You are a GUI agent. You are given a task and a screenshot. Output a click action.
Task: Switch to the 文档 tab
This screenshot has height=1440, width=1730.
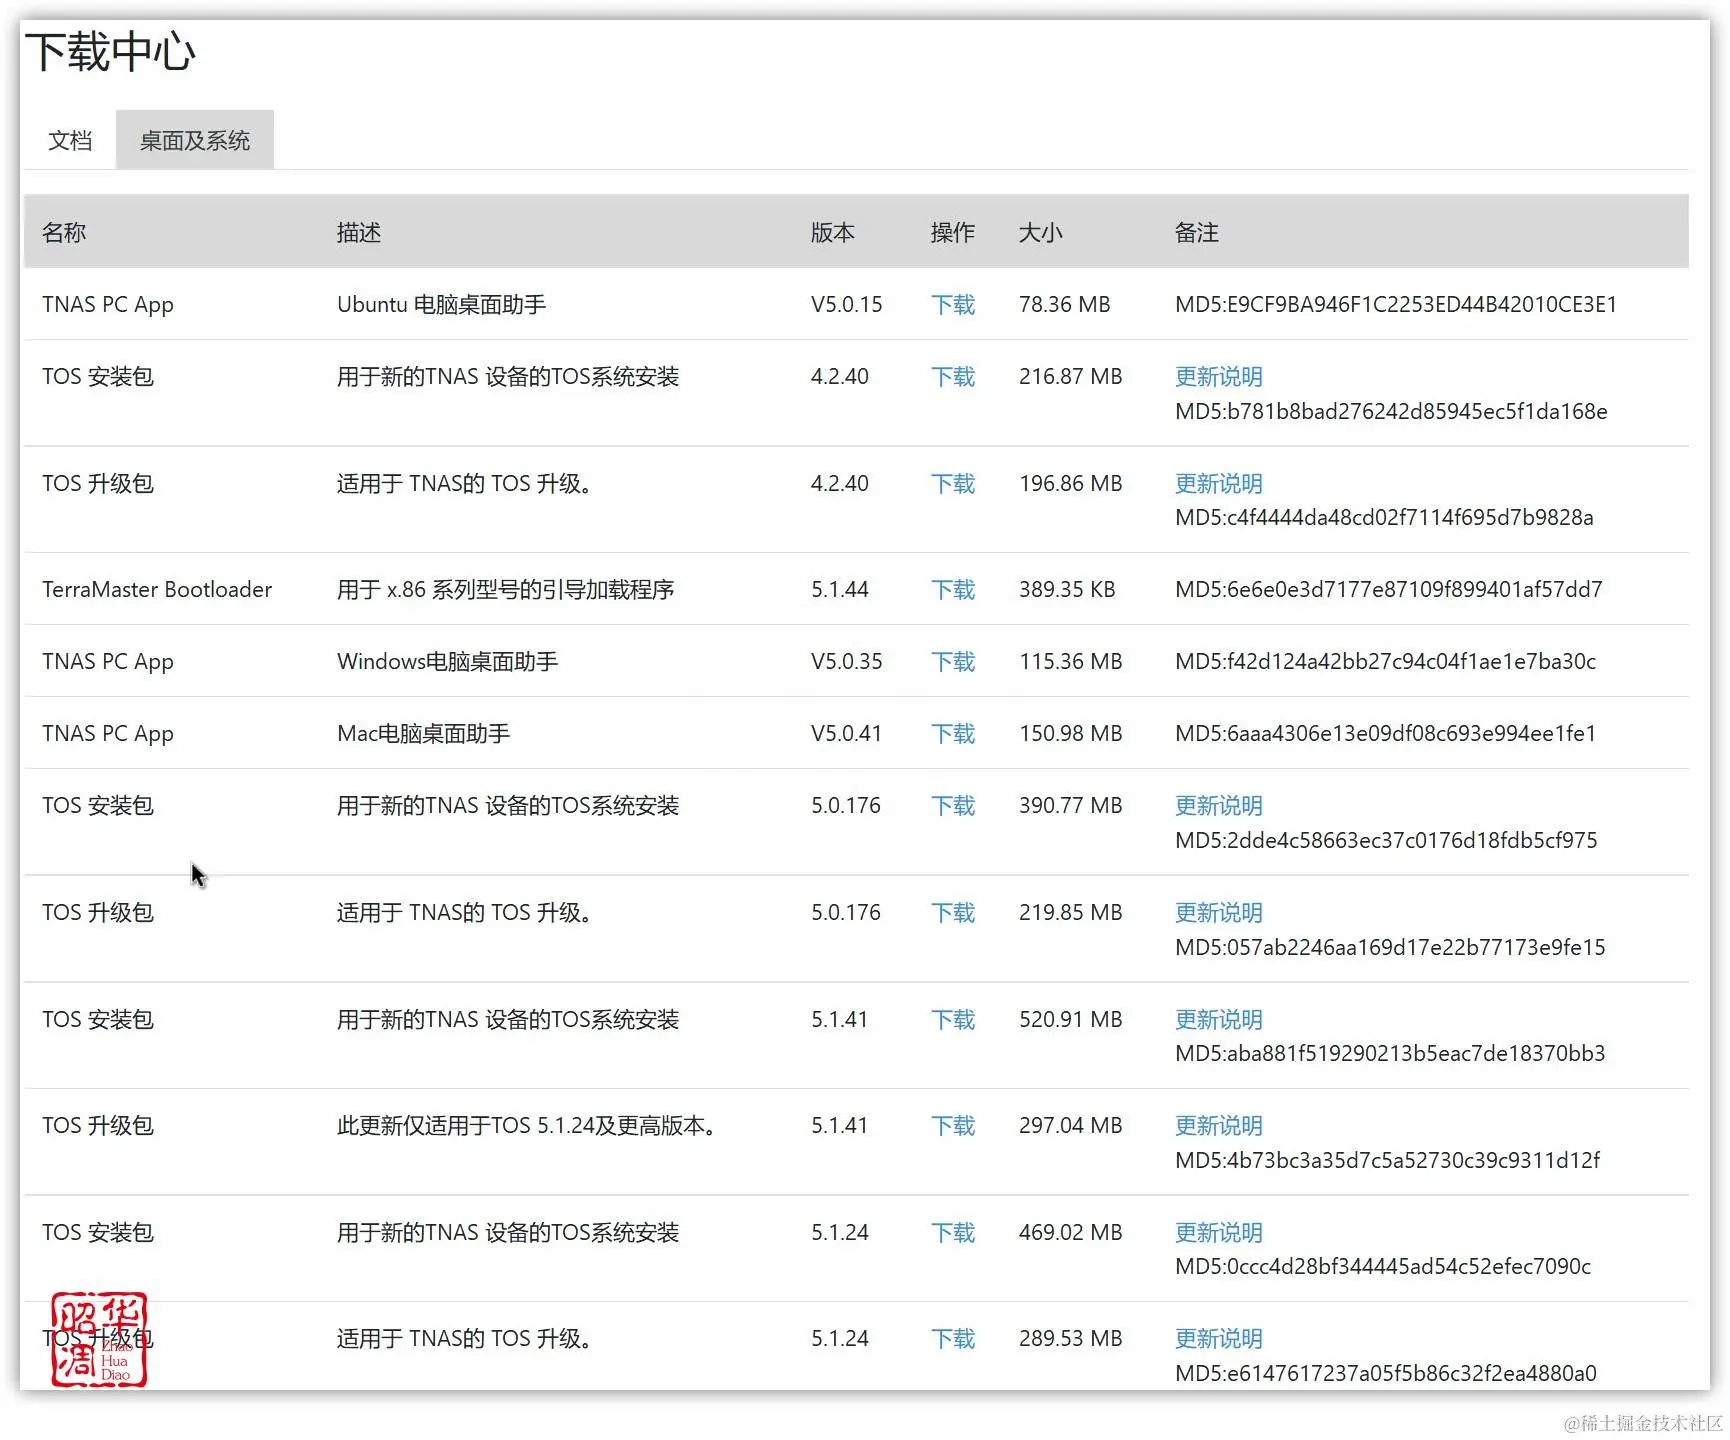70,141
